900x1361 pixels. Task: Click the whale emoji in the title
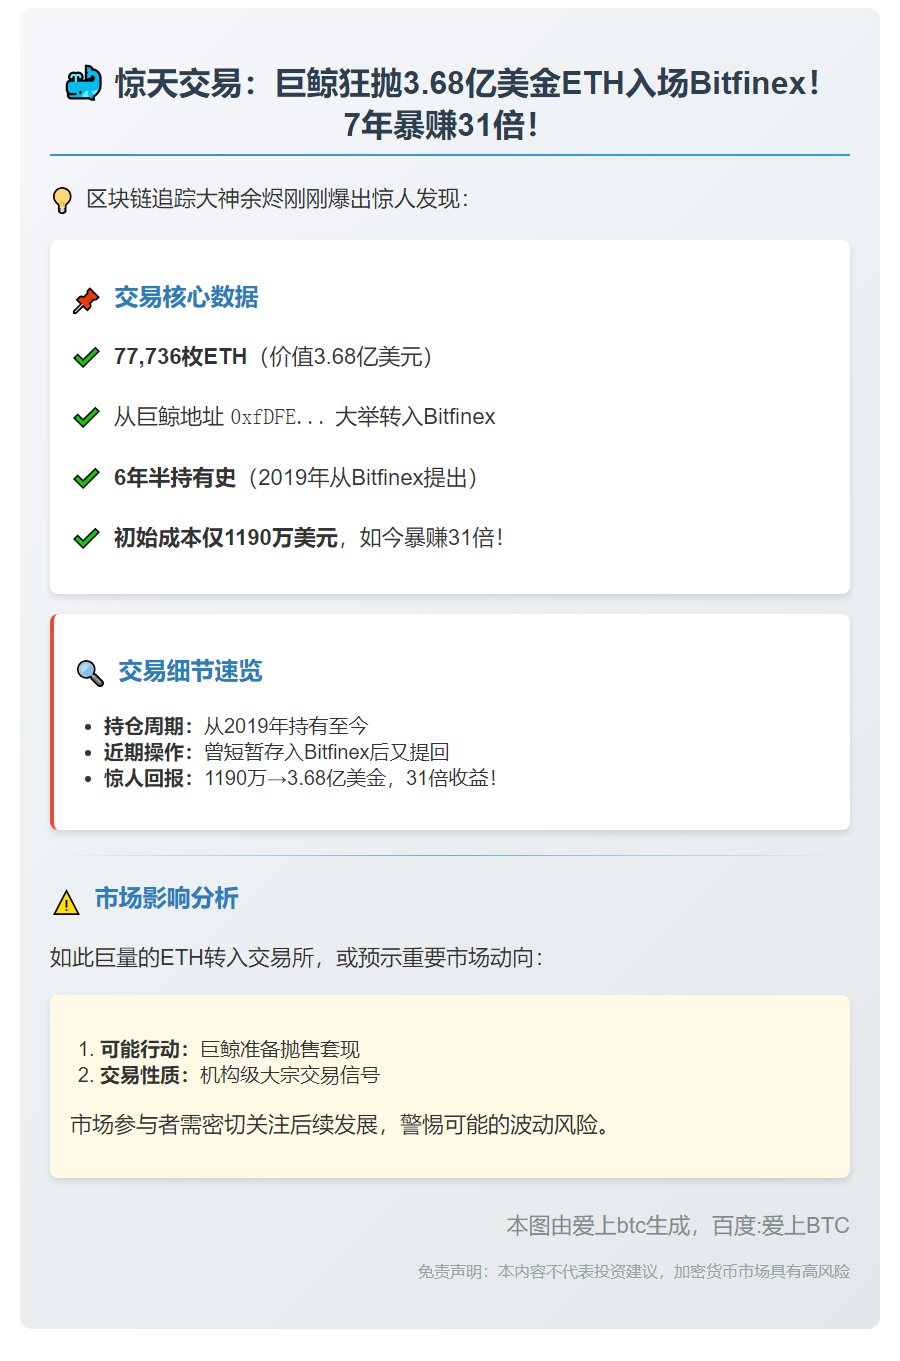coord(84,84)
